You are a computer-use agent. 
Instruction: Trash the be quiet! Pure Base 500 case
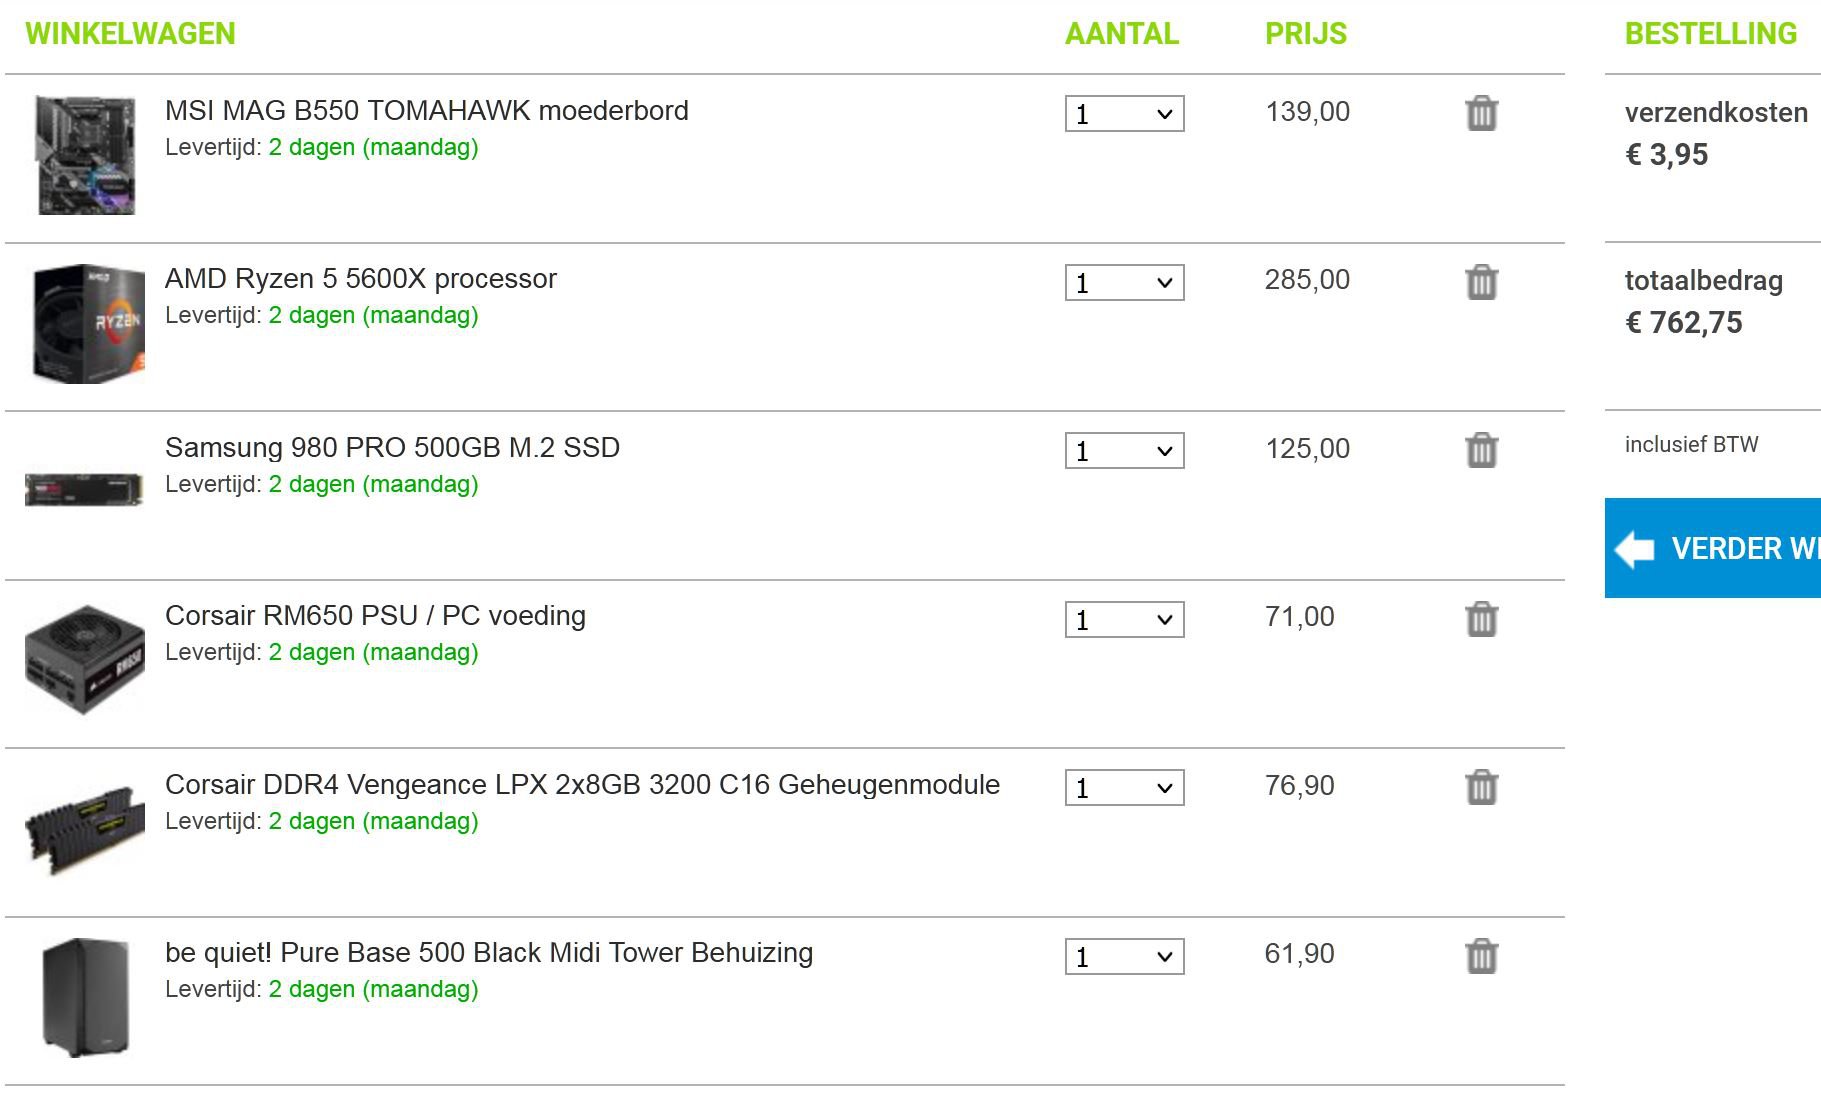coord(1481,956)
